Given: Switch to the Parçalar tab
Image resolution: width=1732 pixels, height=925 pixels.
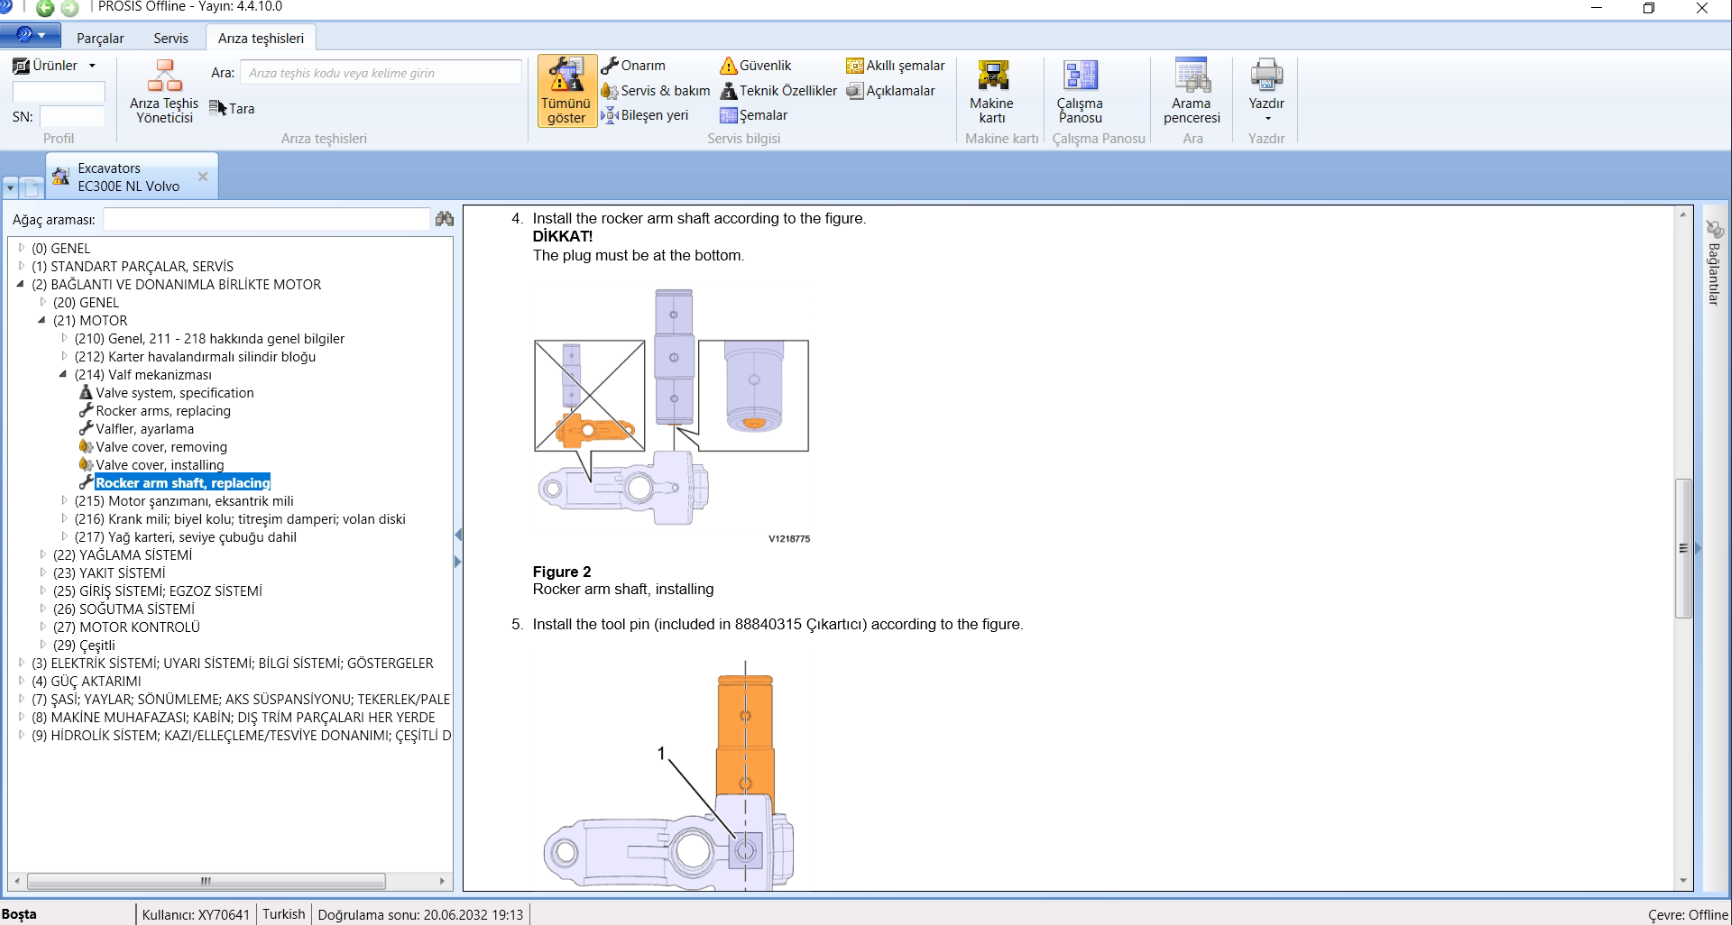Looking at the screenshot, I should click(x=100, y=38).
